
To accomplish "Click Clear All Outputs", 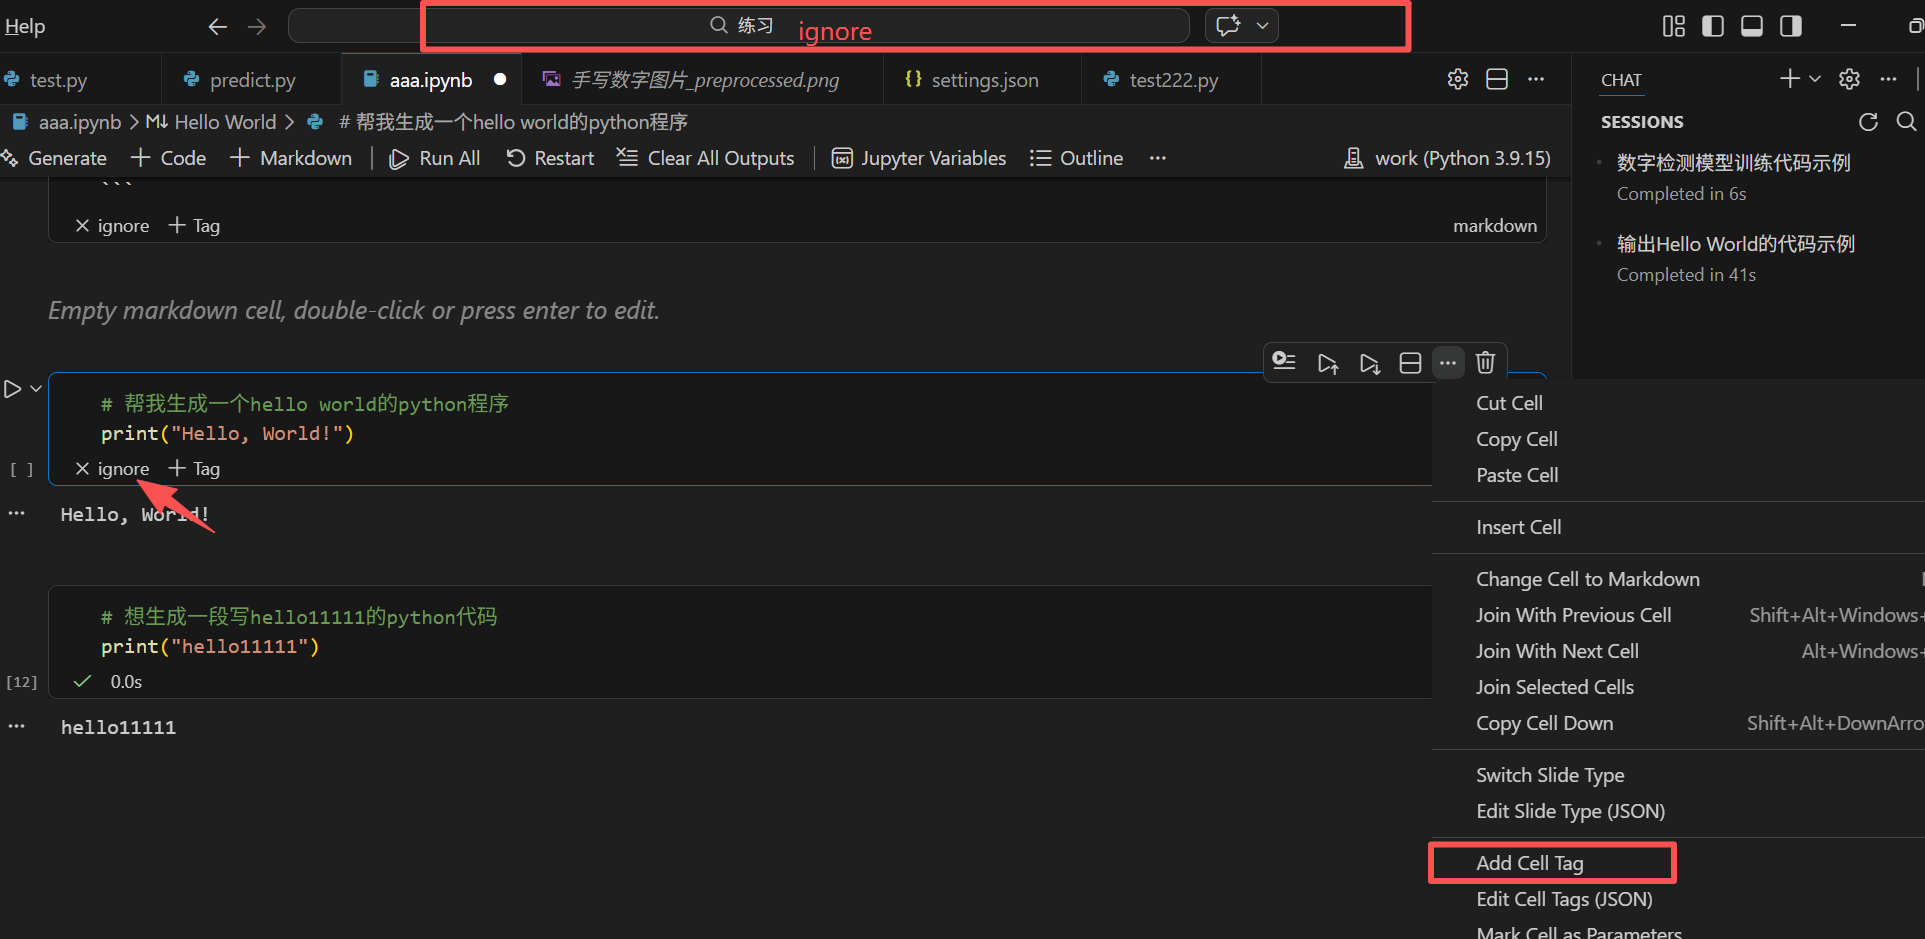I will (706, 158).
